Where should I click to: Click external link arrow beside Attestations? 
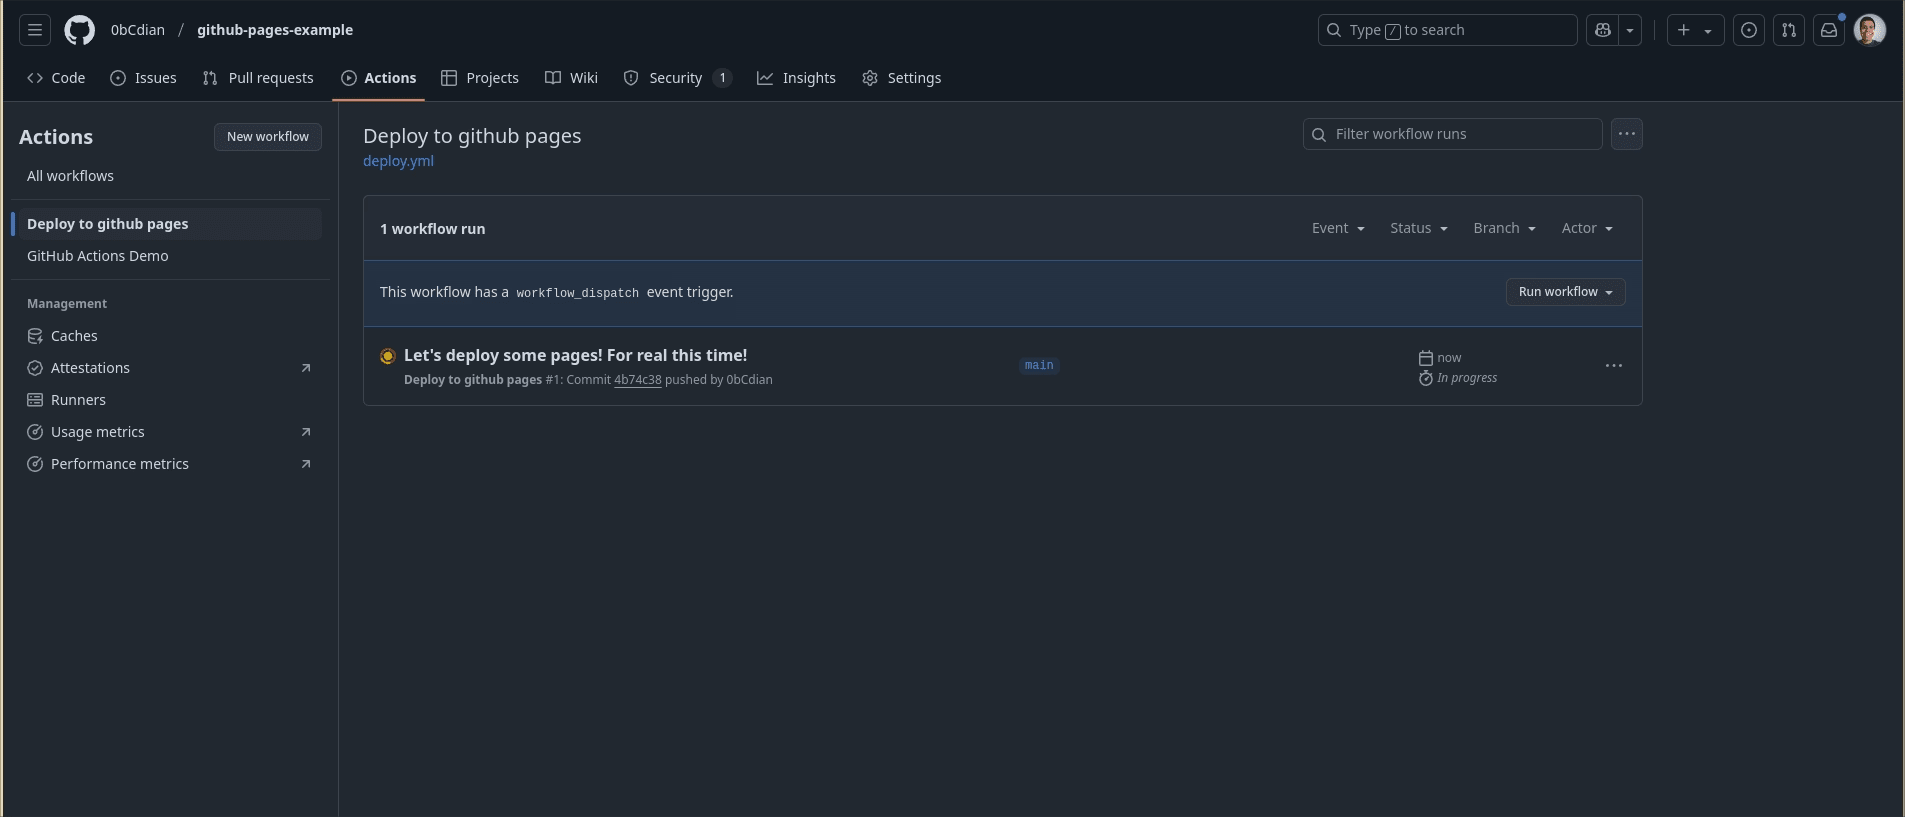click(x=306, y=368)
